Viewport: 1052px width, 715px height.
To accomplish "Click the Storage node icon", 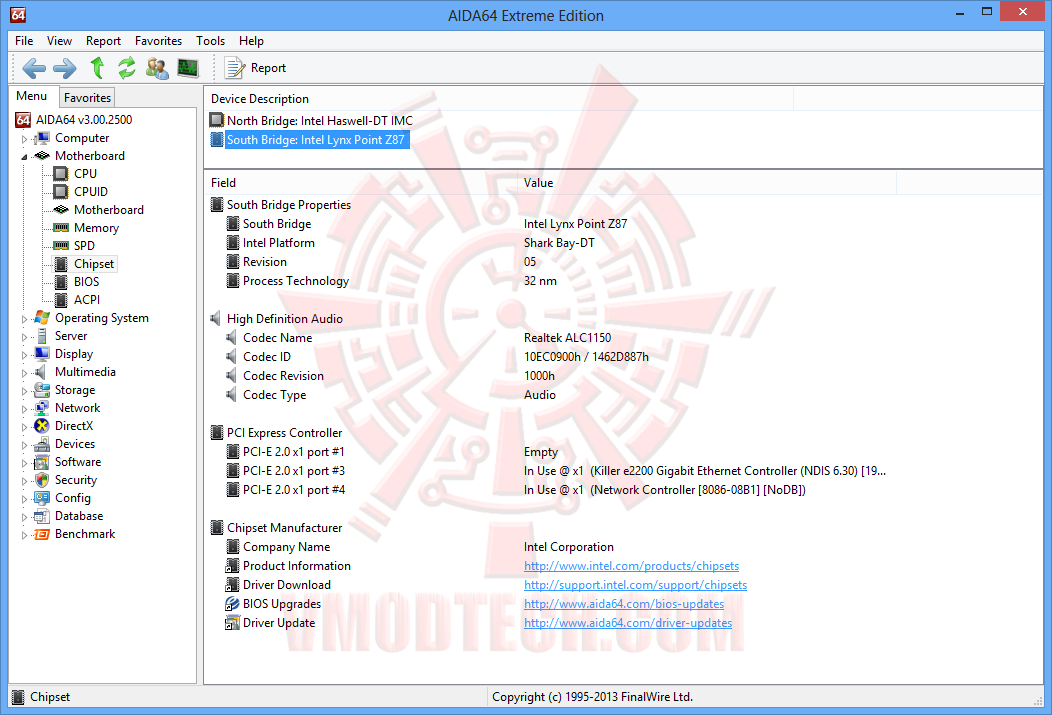I will point(42,390).
